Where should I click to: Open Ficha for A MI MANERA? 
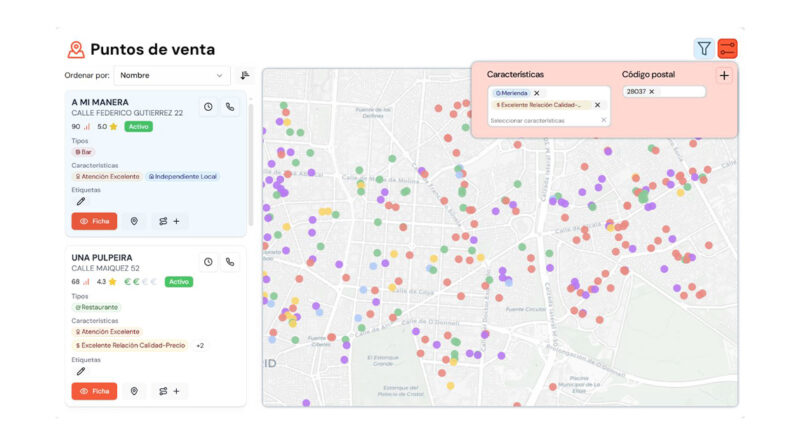94,221
